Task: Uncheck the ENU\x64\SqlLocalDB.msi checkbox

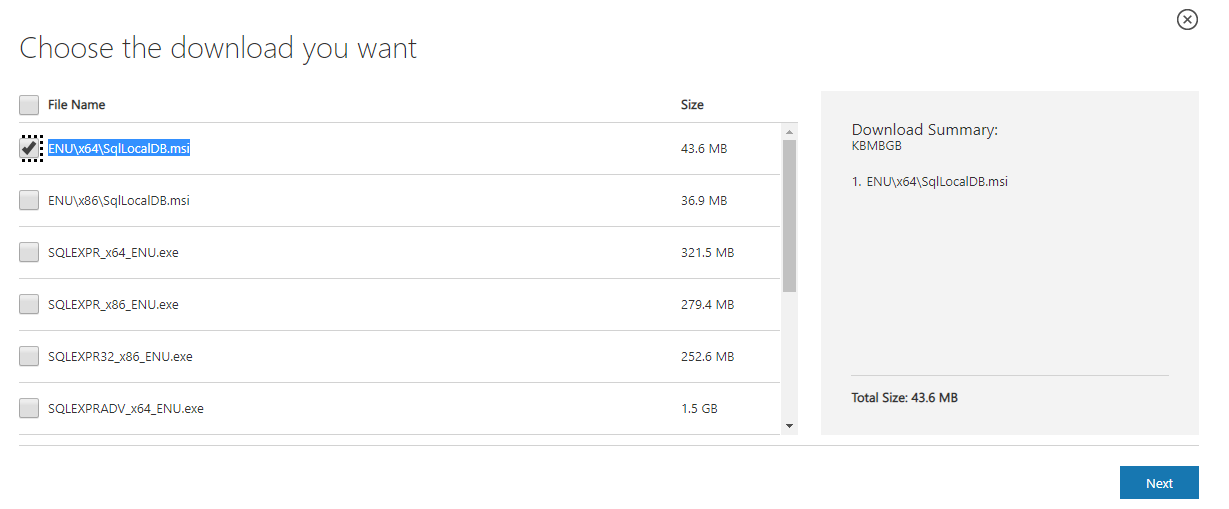Action: [29, 148]
